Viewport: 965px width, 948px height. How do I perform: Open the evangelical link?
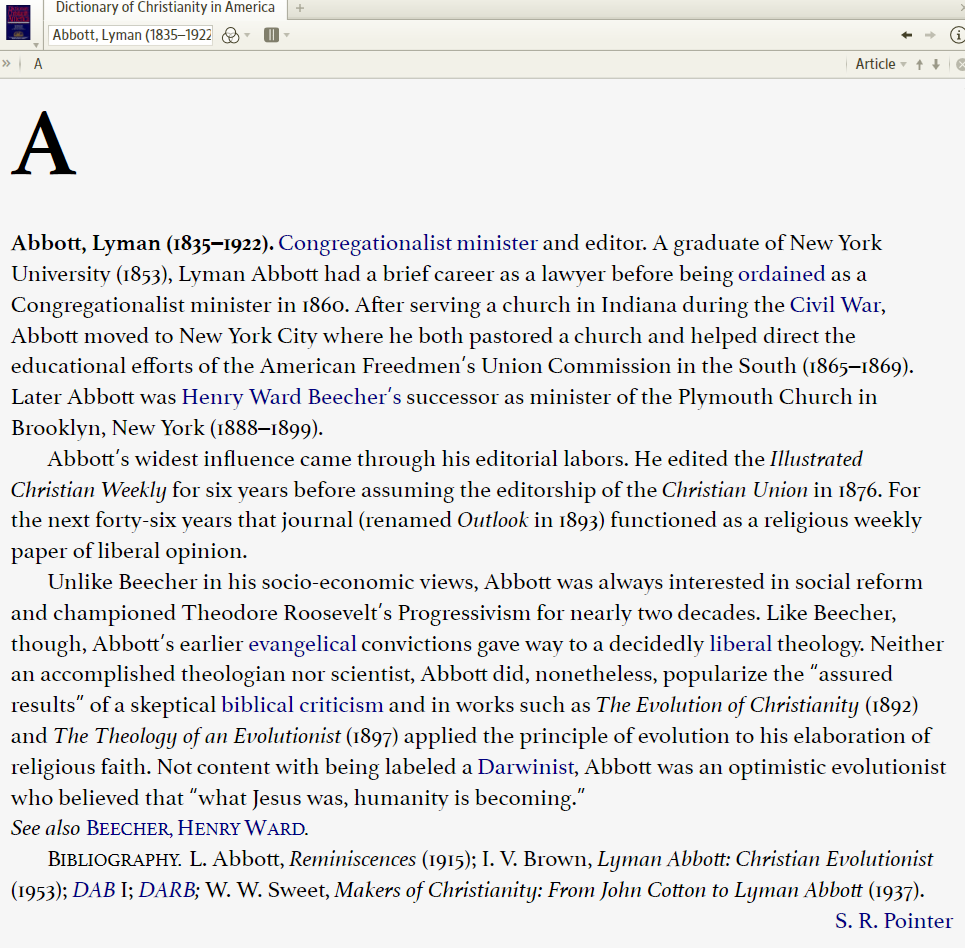(302, 645)
